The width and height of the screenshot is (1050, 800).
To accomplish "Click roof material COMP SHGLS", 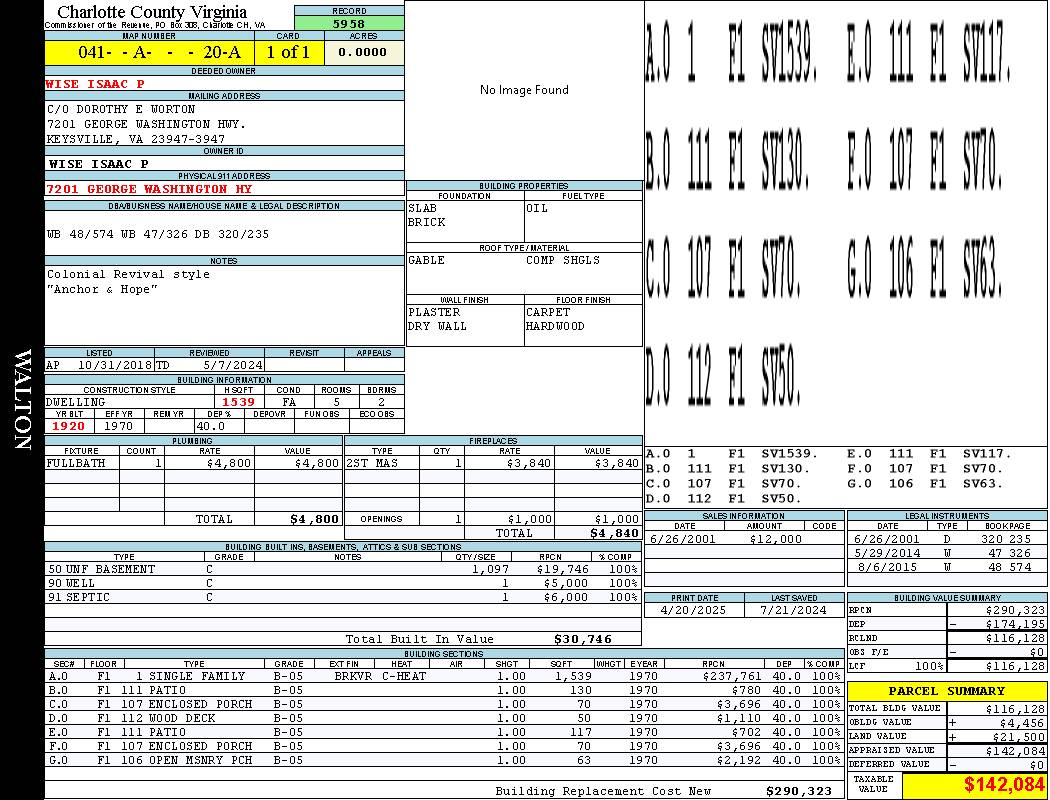I will tap(563, 260).
